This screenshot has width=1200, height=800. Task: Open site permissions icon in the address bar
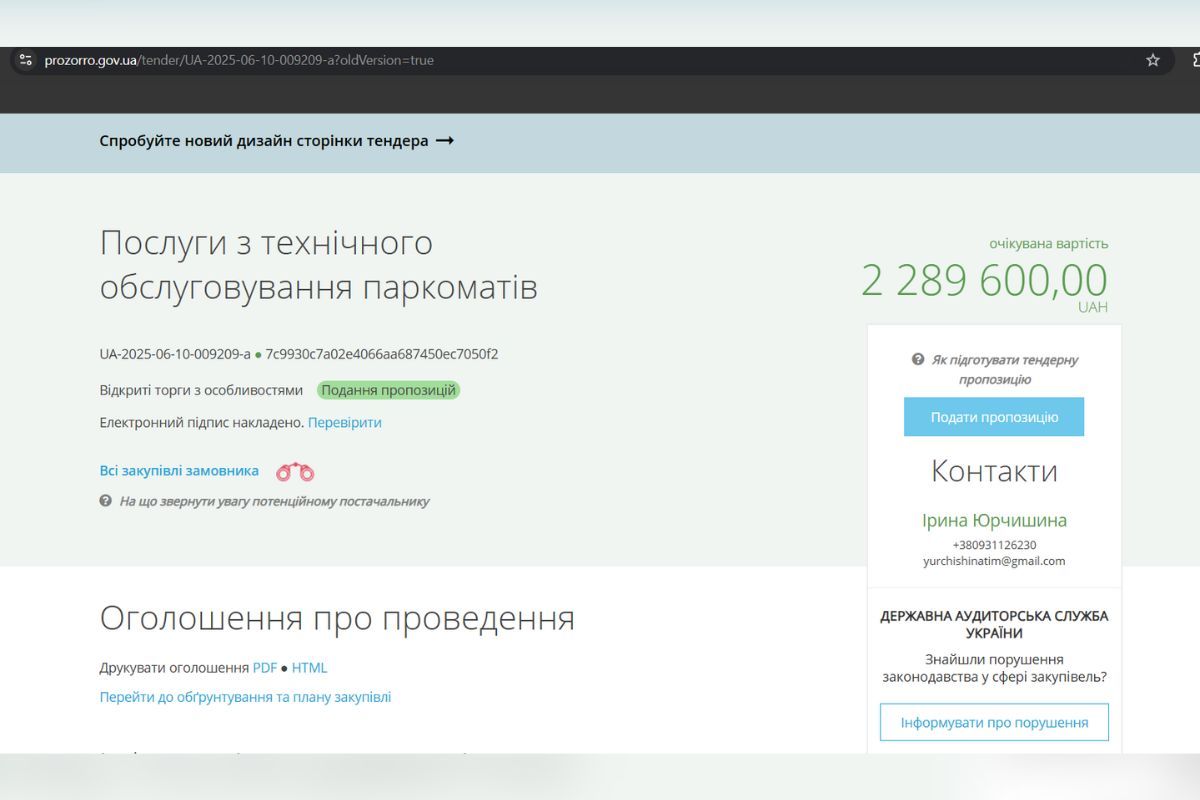point(26,59)
